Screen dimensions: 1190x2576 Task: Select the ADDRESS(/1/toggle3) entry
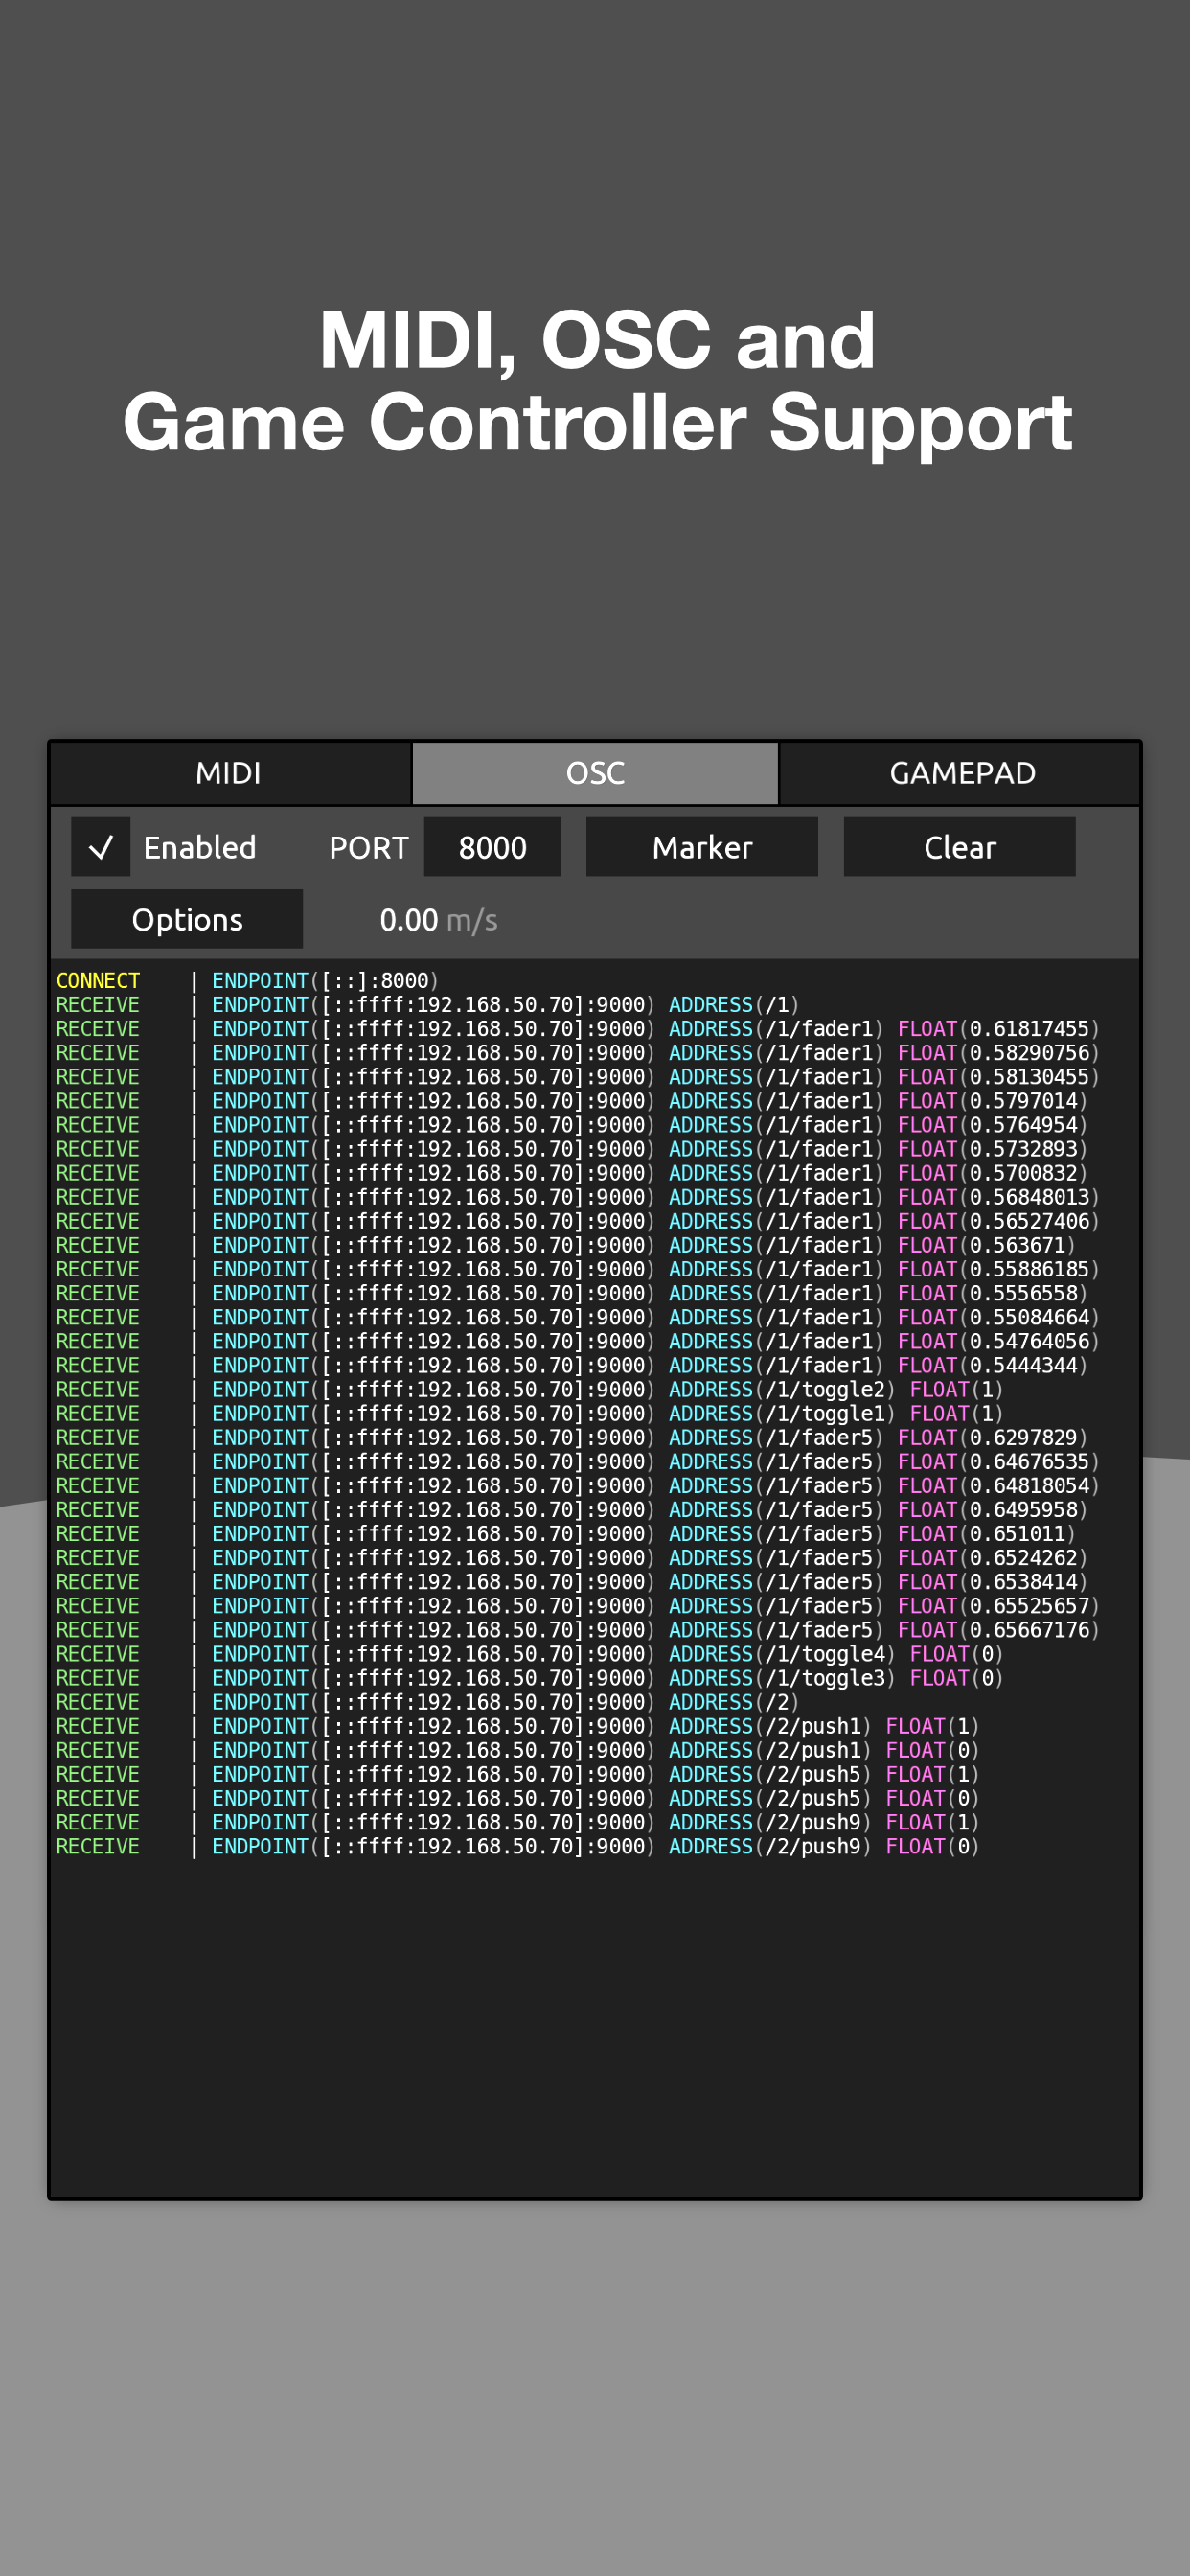tap(782, 1677)
